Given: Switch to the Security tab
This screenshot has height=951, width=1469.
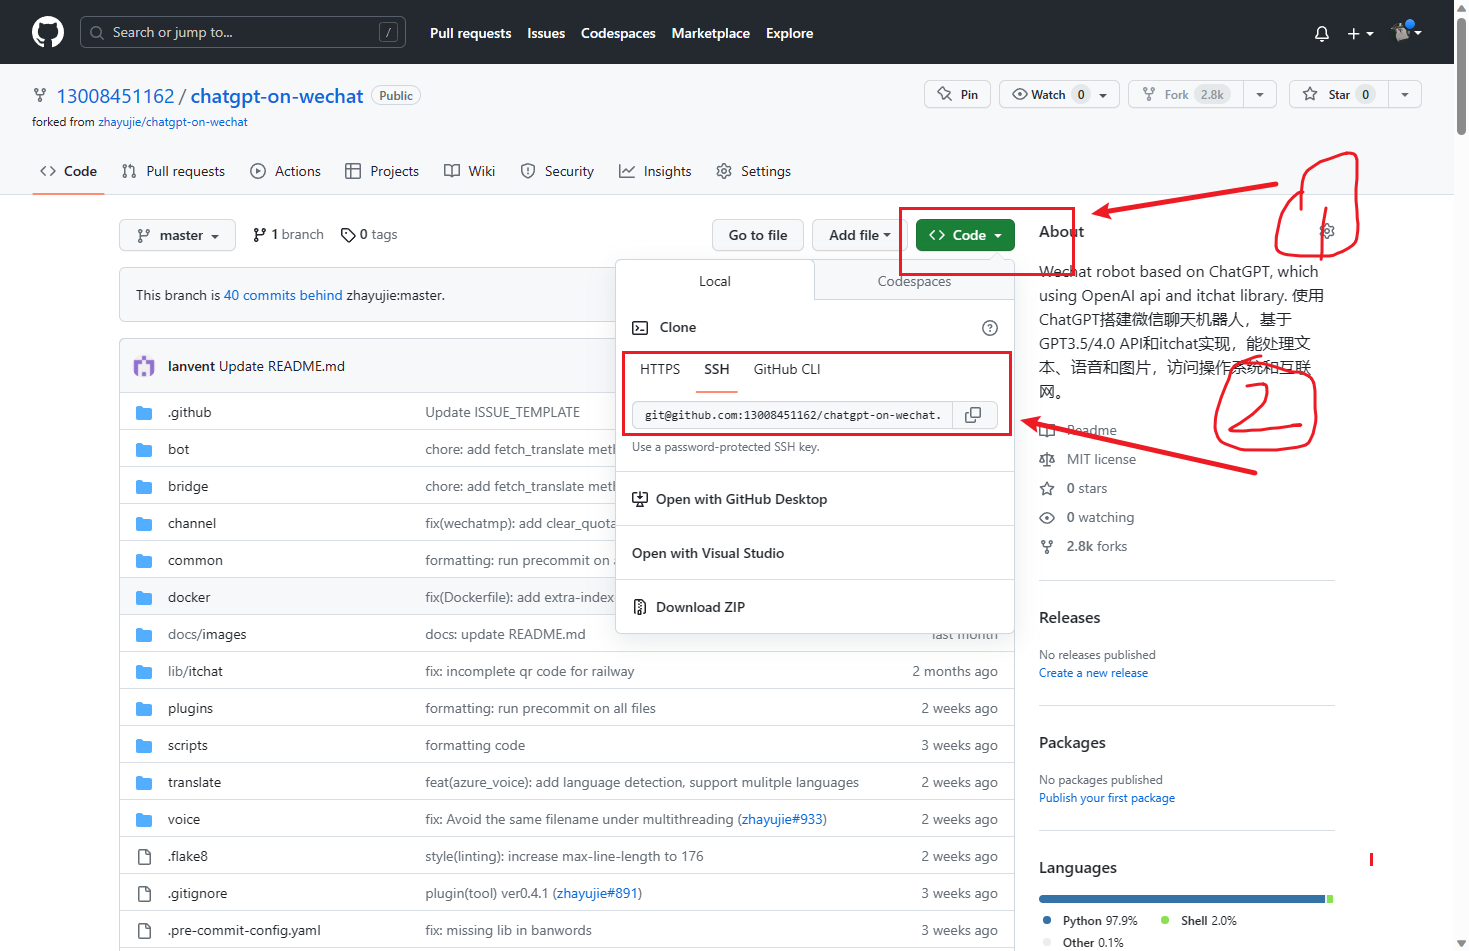Looking at the screenshot, I should tap(557, 171).
